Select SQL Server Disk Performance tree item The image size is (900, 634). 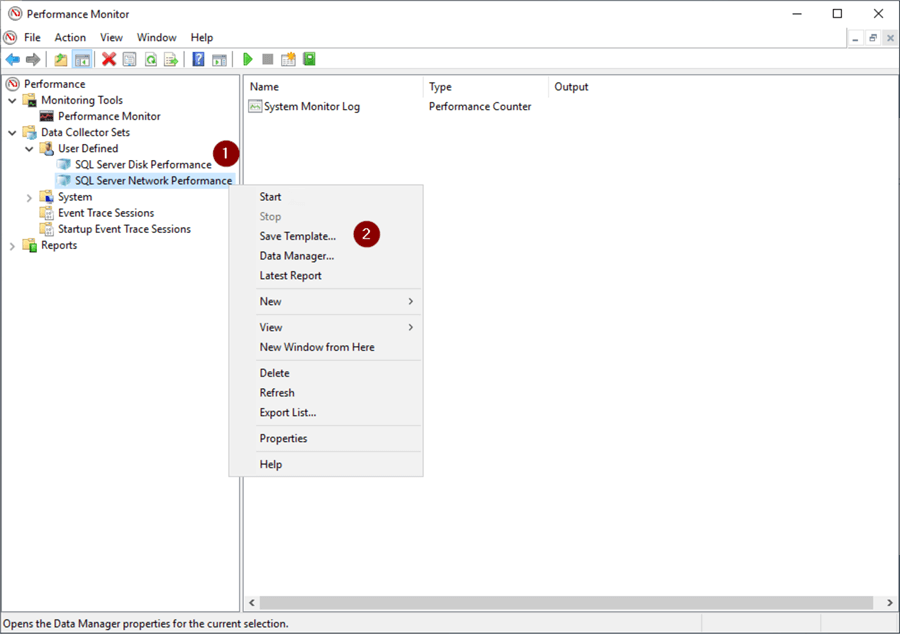tap(142, 165)
